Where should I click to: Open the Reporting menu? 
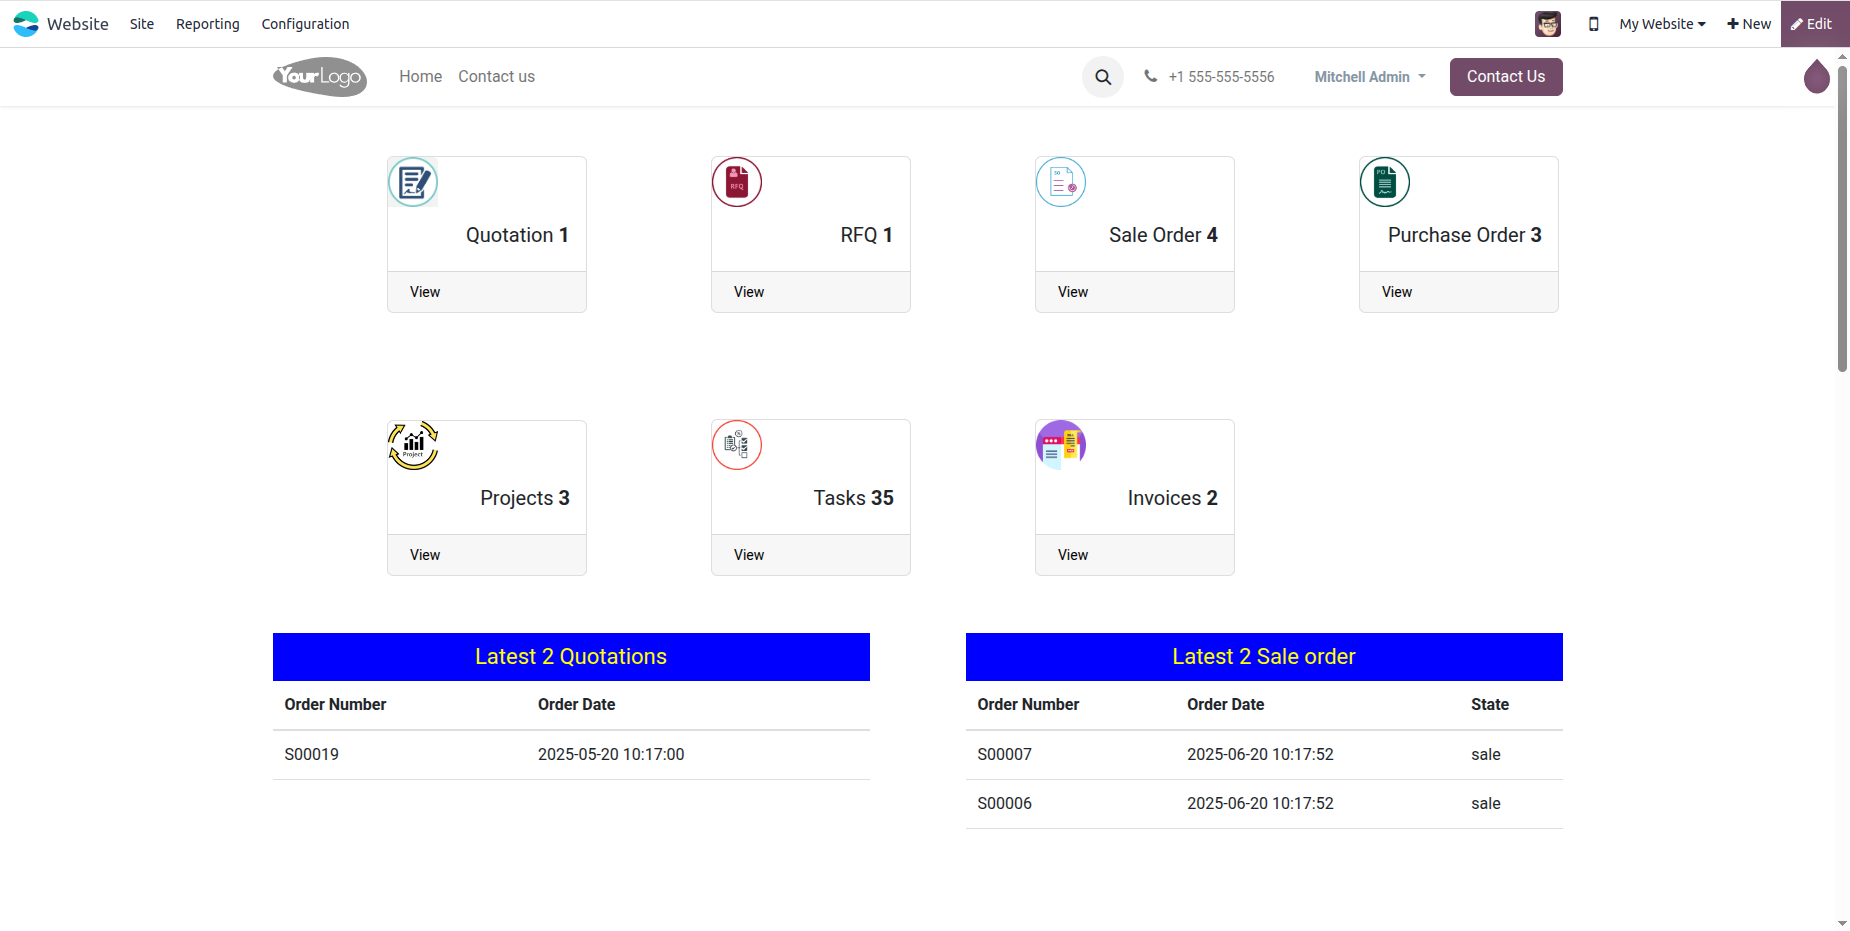pyautogui.click(x=208, y=24)
